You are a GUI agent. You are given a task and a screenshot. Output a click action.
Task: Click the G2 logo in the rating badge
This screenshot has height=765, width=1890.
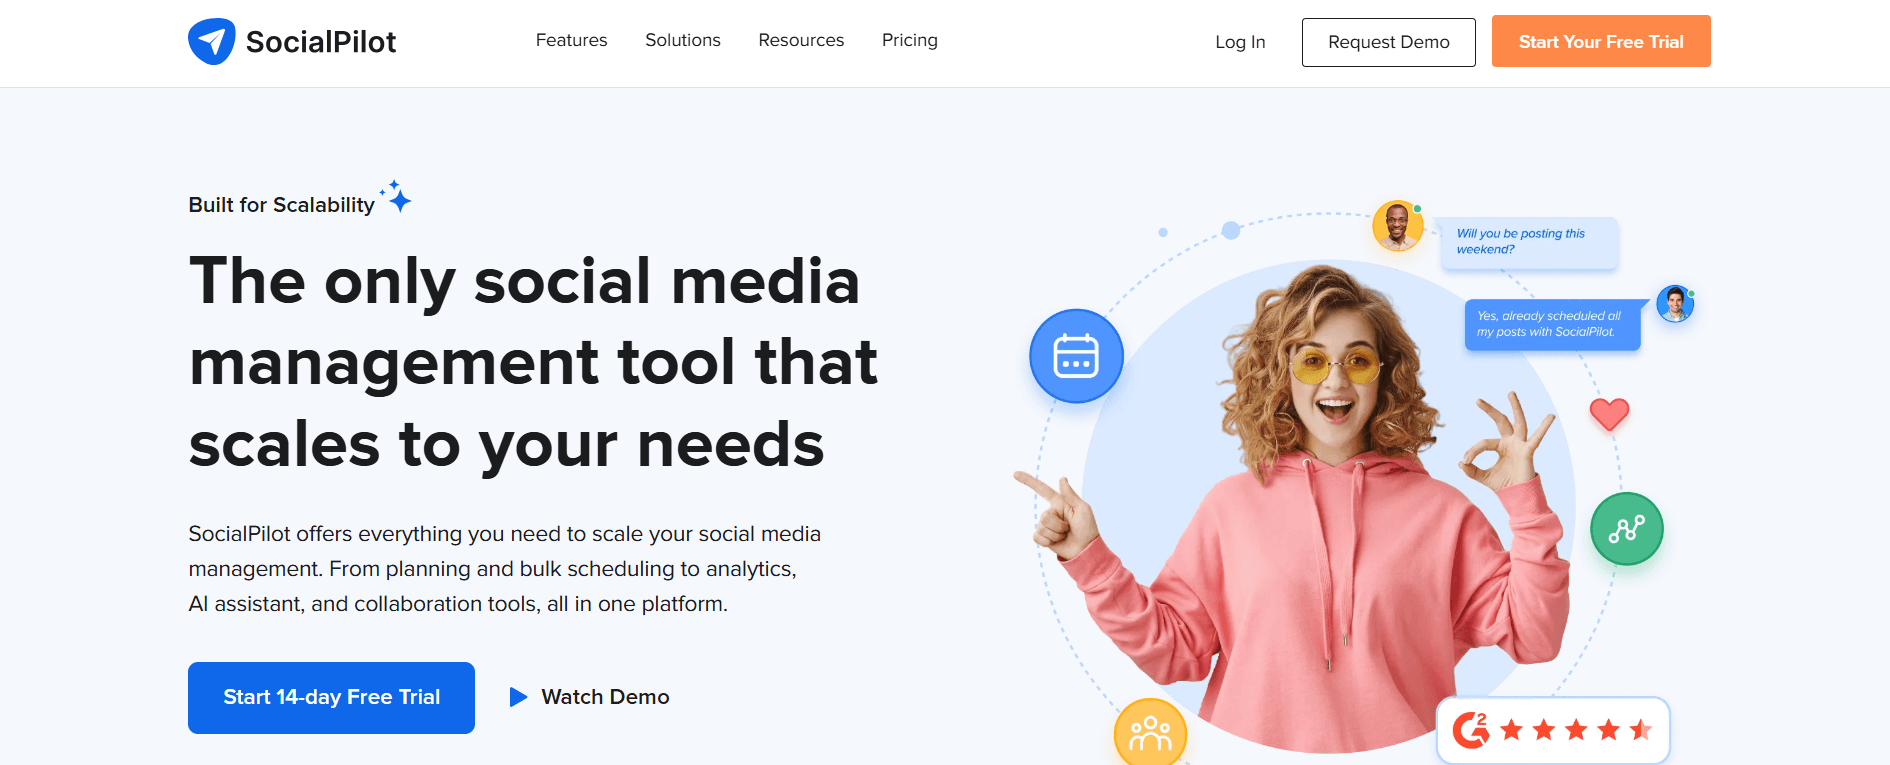pos(1470,730)
